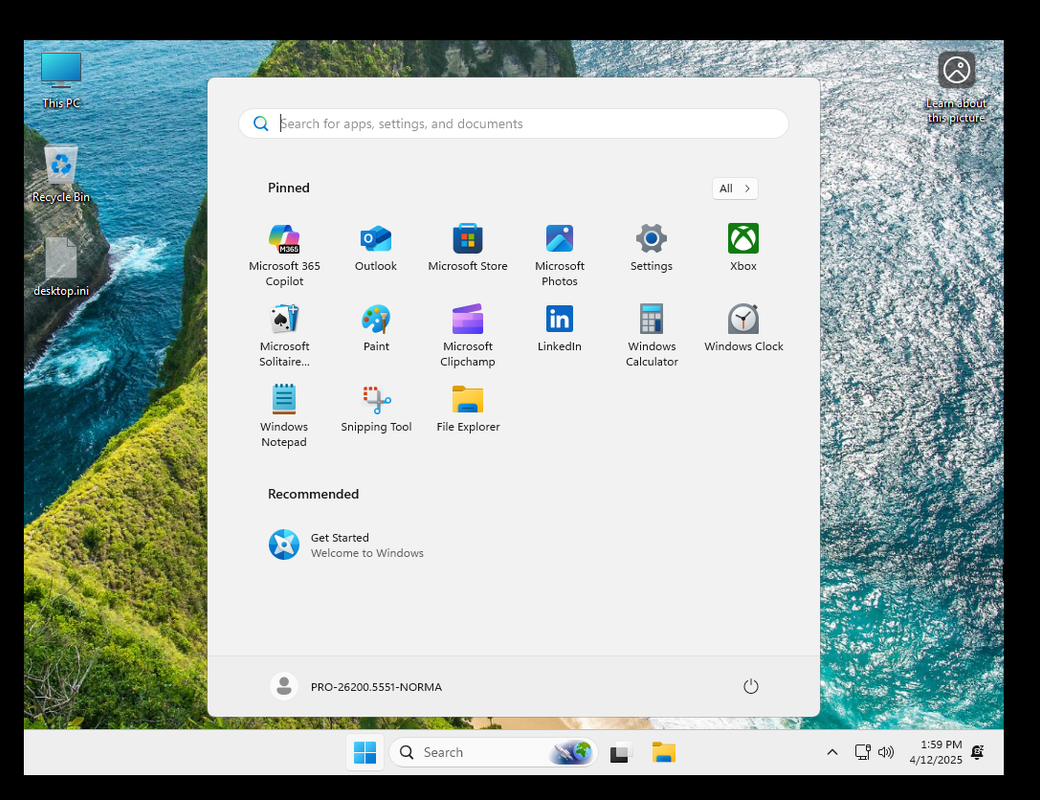This screenshot has width=1040, height=800.
Task: Show hidden system tray icons
Action: 832,752
